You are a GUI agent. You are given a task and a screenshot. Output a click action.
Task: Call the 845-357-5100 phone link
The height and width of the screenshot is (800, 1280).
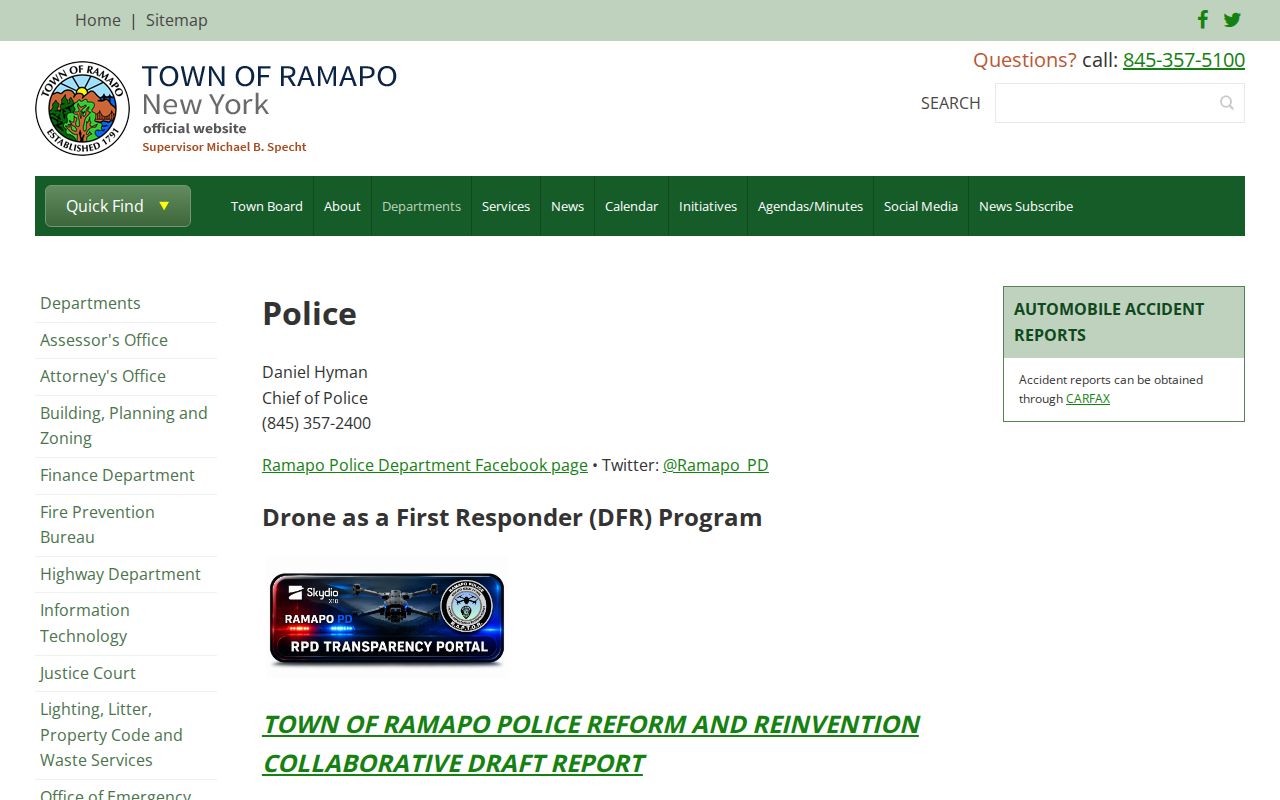tap(1184, 60)
